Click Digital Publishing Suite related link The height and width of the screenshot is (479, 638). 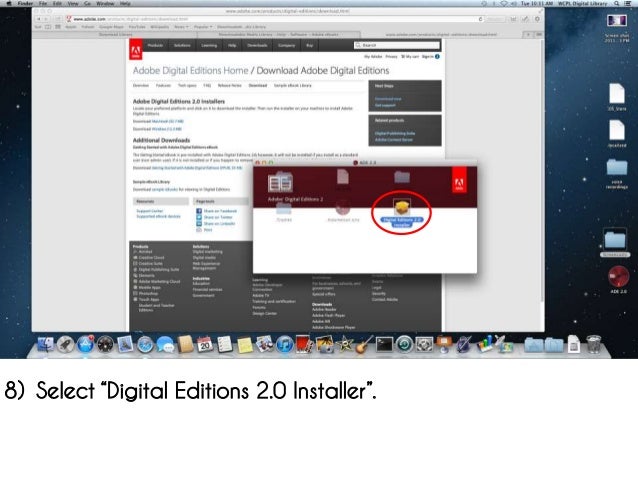[x=395, y=133]
